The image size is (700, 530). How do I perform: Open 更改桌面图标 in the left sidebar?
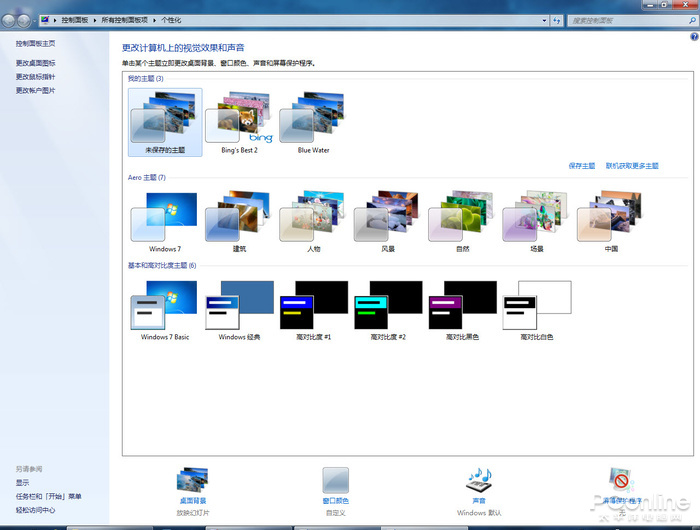pyautogui.click(x=35, y=63)
